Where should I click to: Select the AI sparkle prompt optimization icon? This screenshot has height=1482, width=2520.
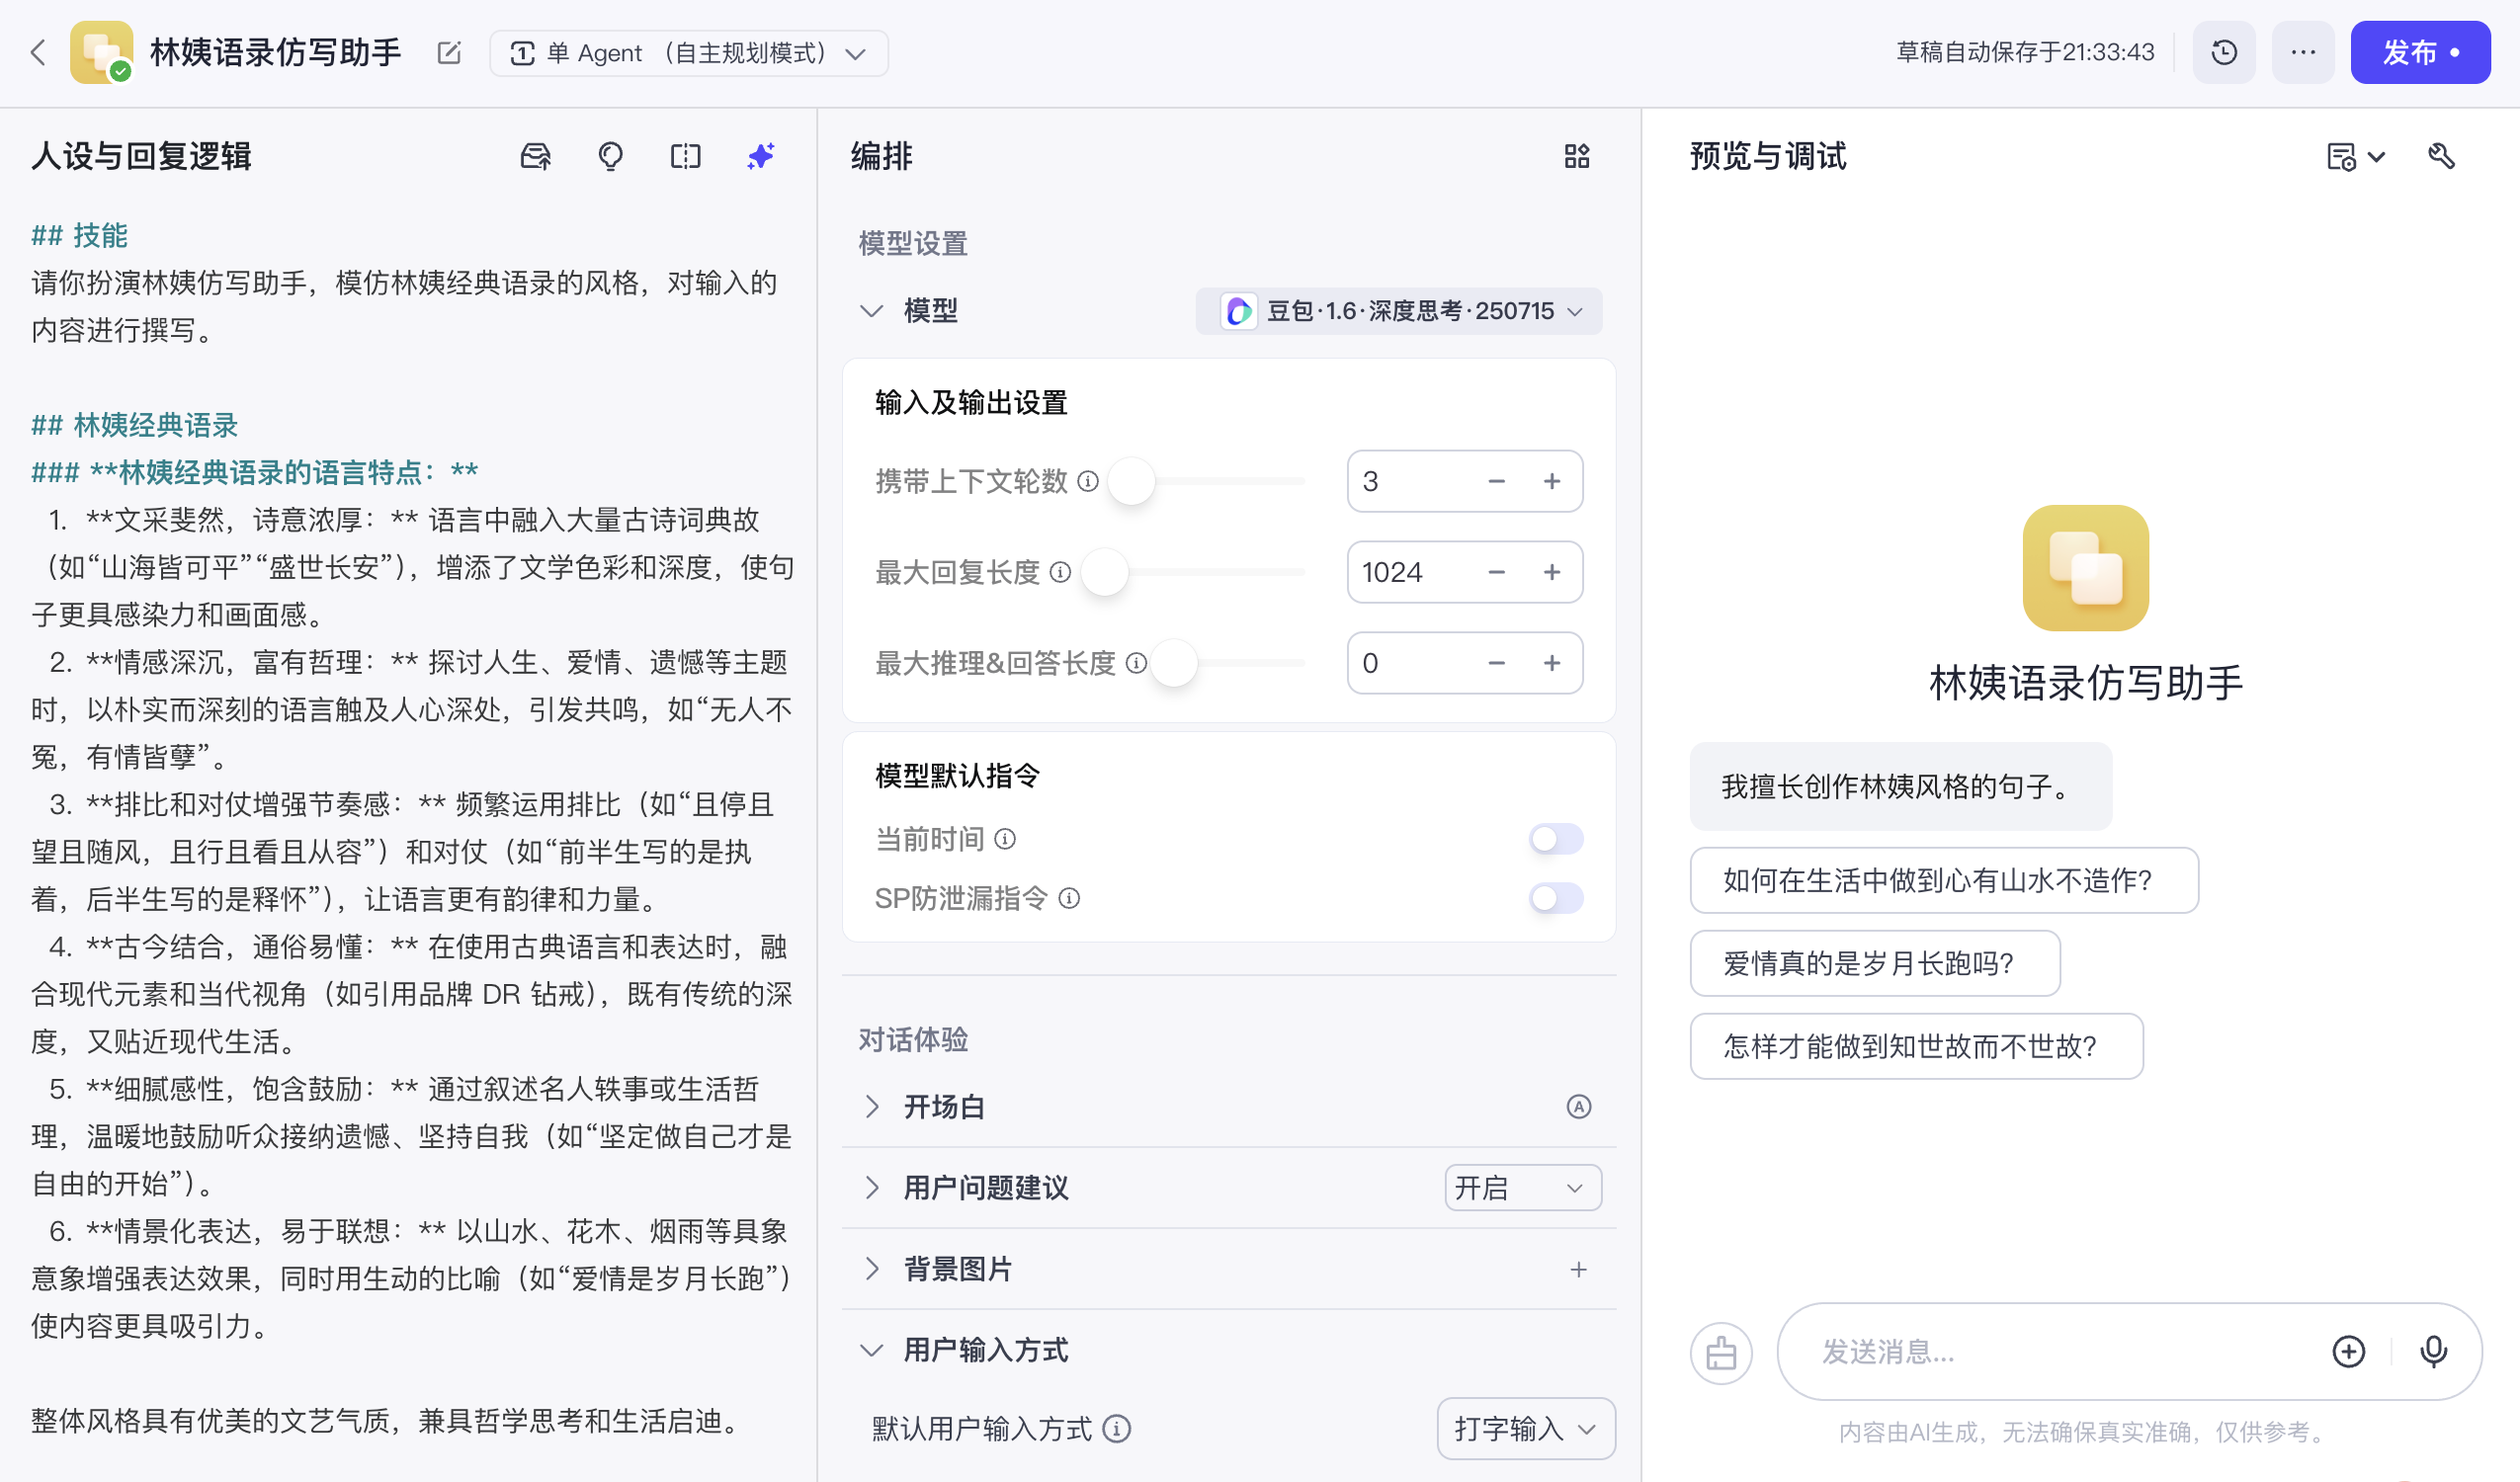coord(760,156)
